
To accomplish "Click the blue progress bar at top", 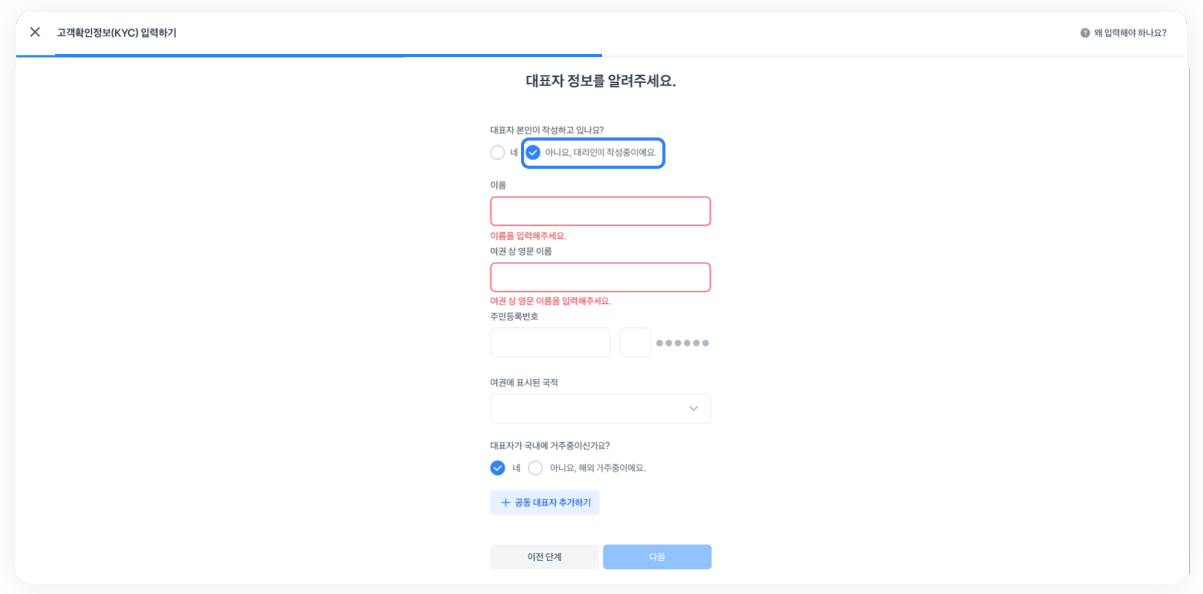I will click(328, 56).
